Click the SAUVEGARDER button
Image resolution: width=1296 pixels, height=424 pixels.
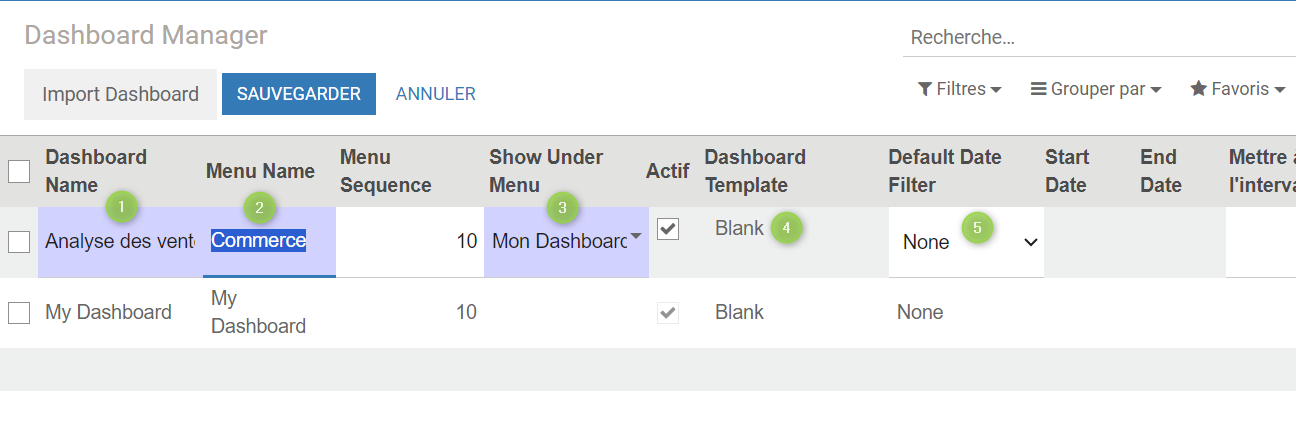[x=299, y=94]
